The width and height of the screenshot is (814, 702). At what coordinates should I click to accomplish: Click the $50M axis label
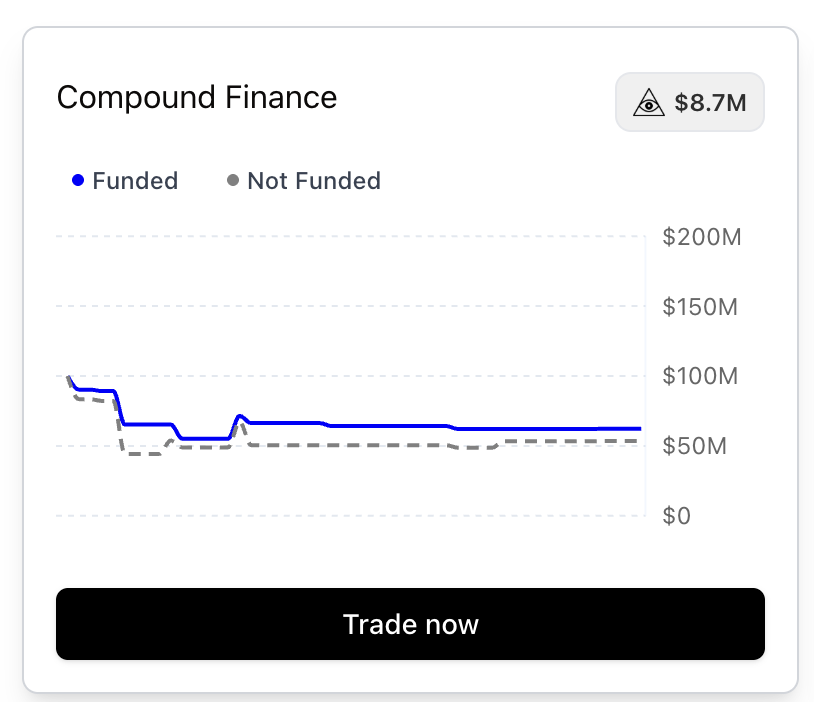[x=695, y=446]
